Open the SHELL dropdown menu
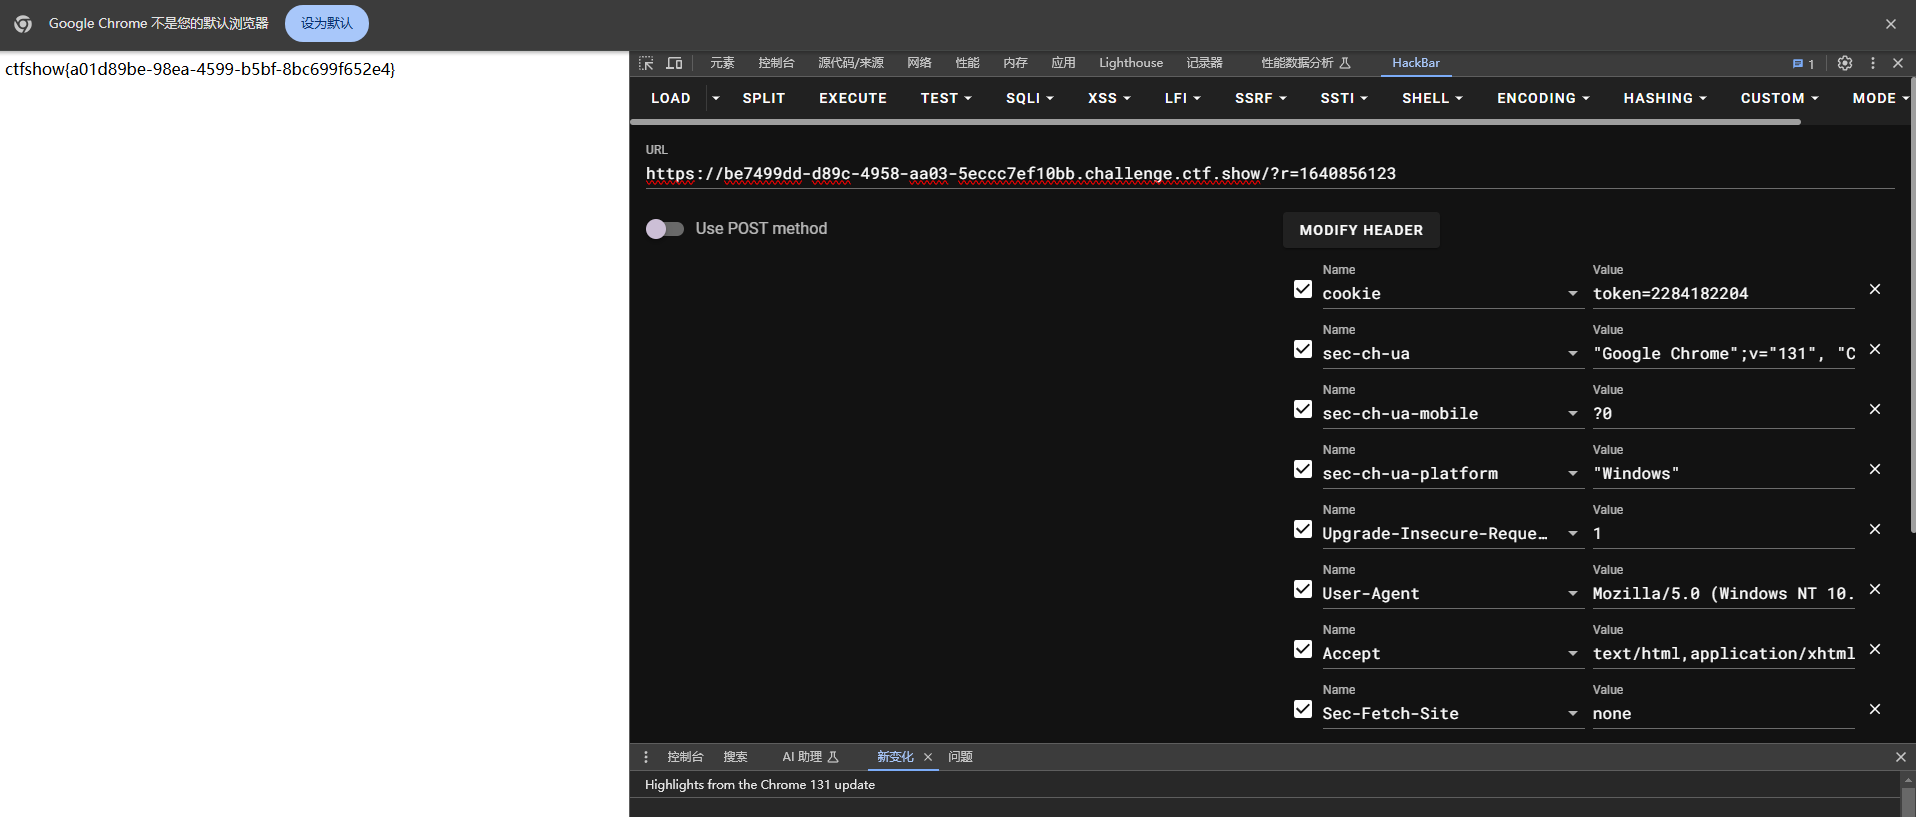Viewport: 1916px width, 817px height. coord(1432,98)
